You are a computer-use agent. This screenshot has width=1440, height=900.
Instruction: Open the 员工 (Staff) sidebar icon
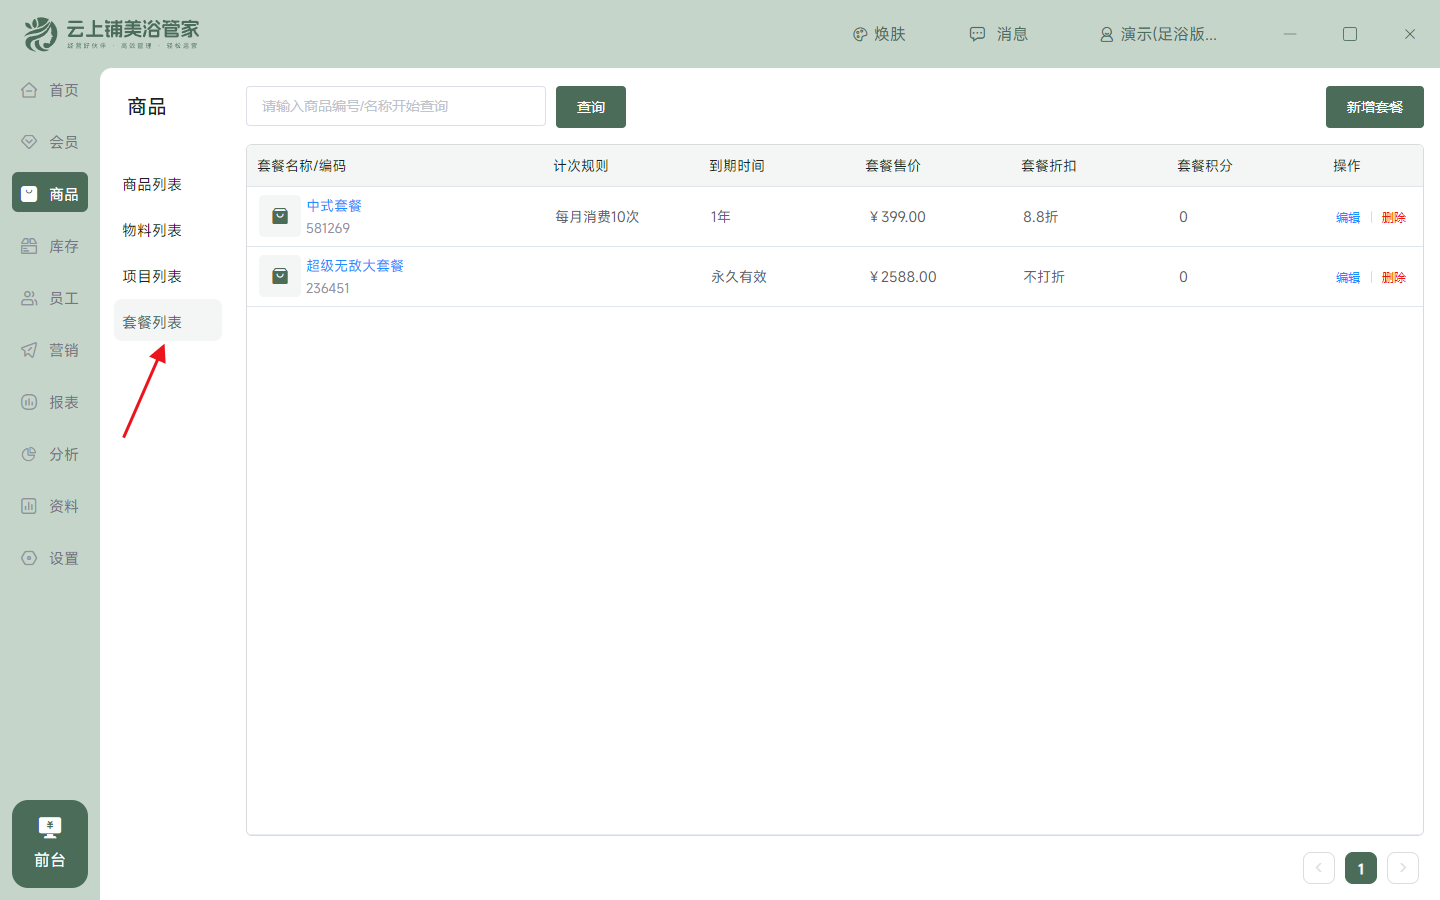click(49, 297)
